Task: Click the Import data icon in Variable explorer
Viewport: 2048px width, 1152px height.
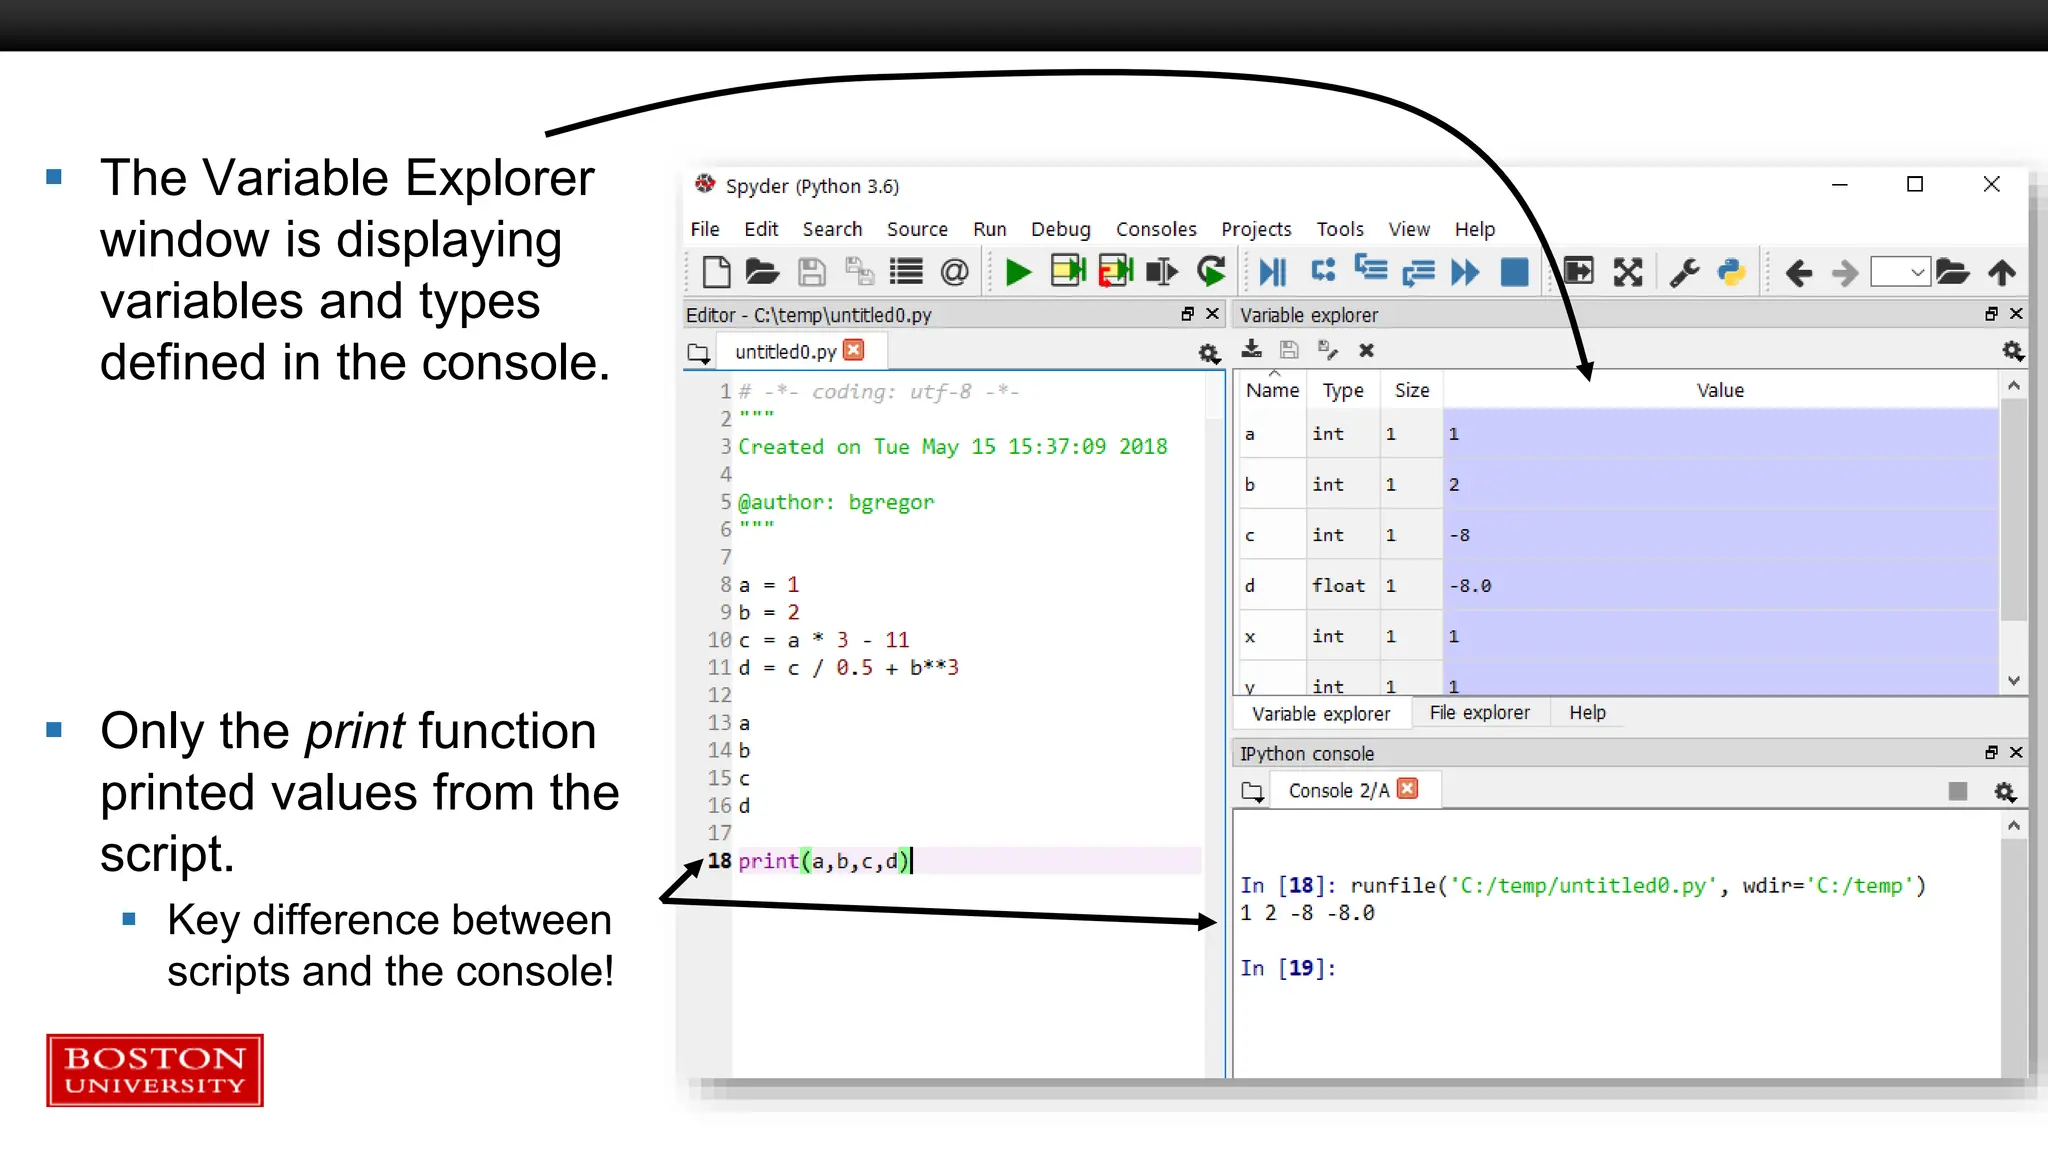Action: (x=1251, y=350)
